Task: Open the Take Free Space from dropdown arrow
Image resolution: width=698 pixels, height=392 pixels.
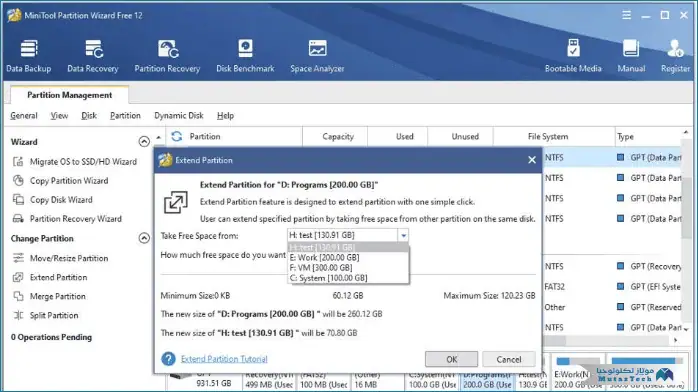Action: [403, 235]
